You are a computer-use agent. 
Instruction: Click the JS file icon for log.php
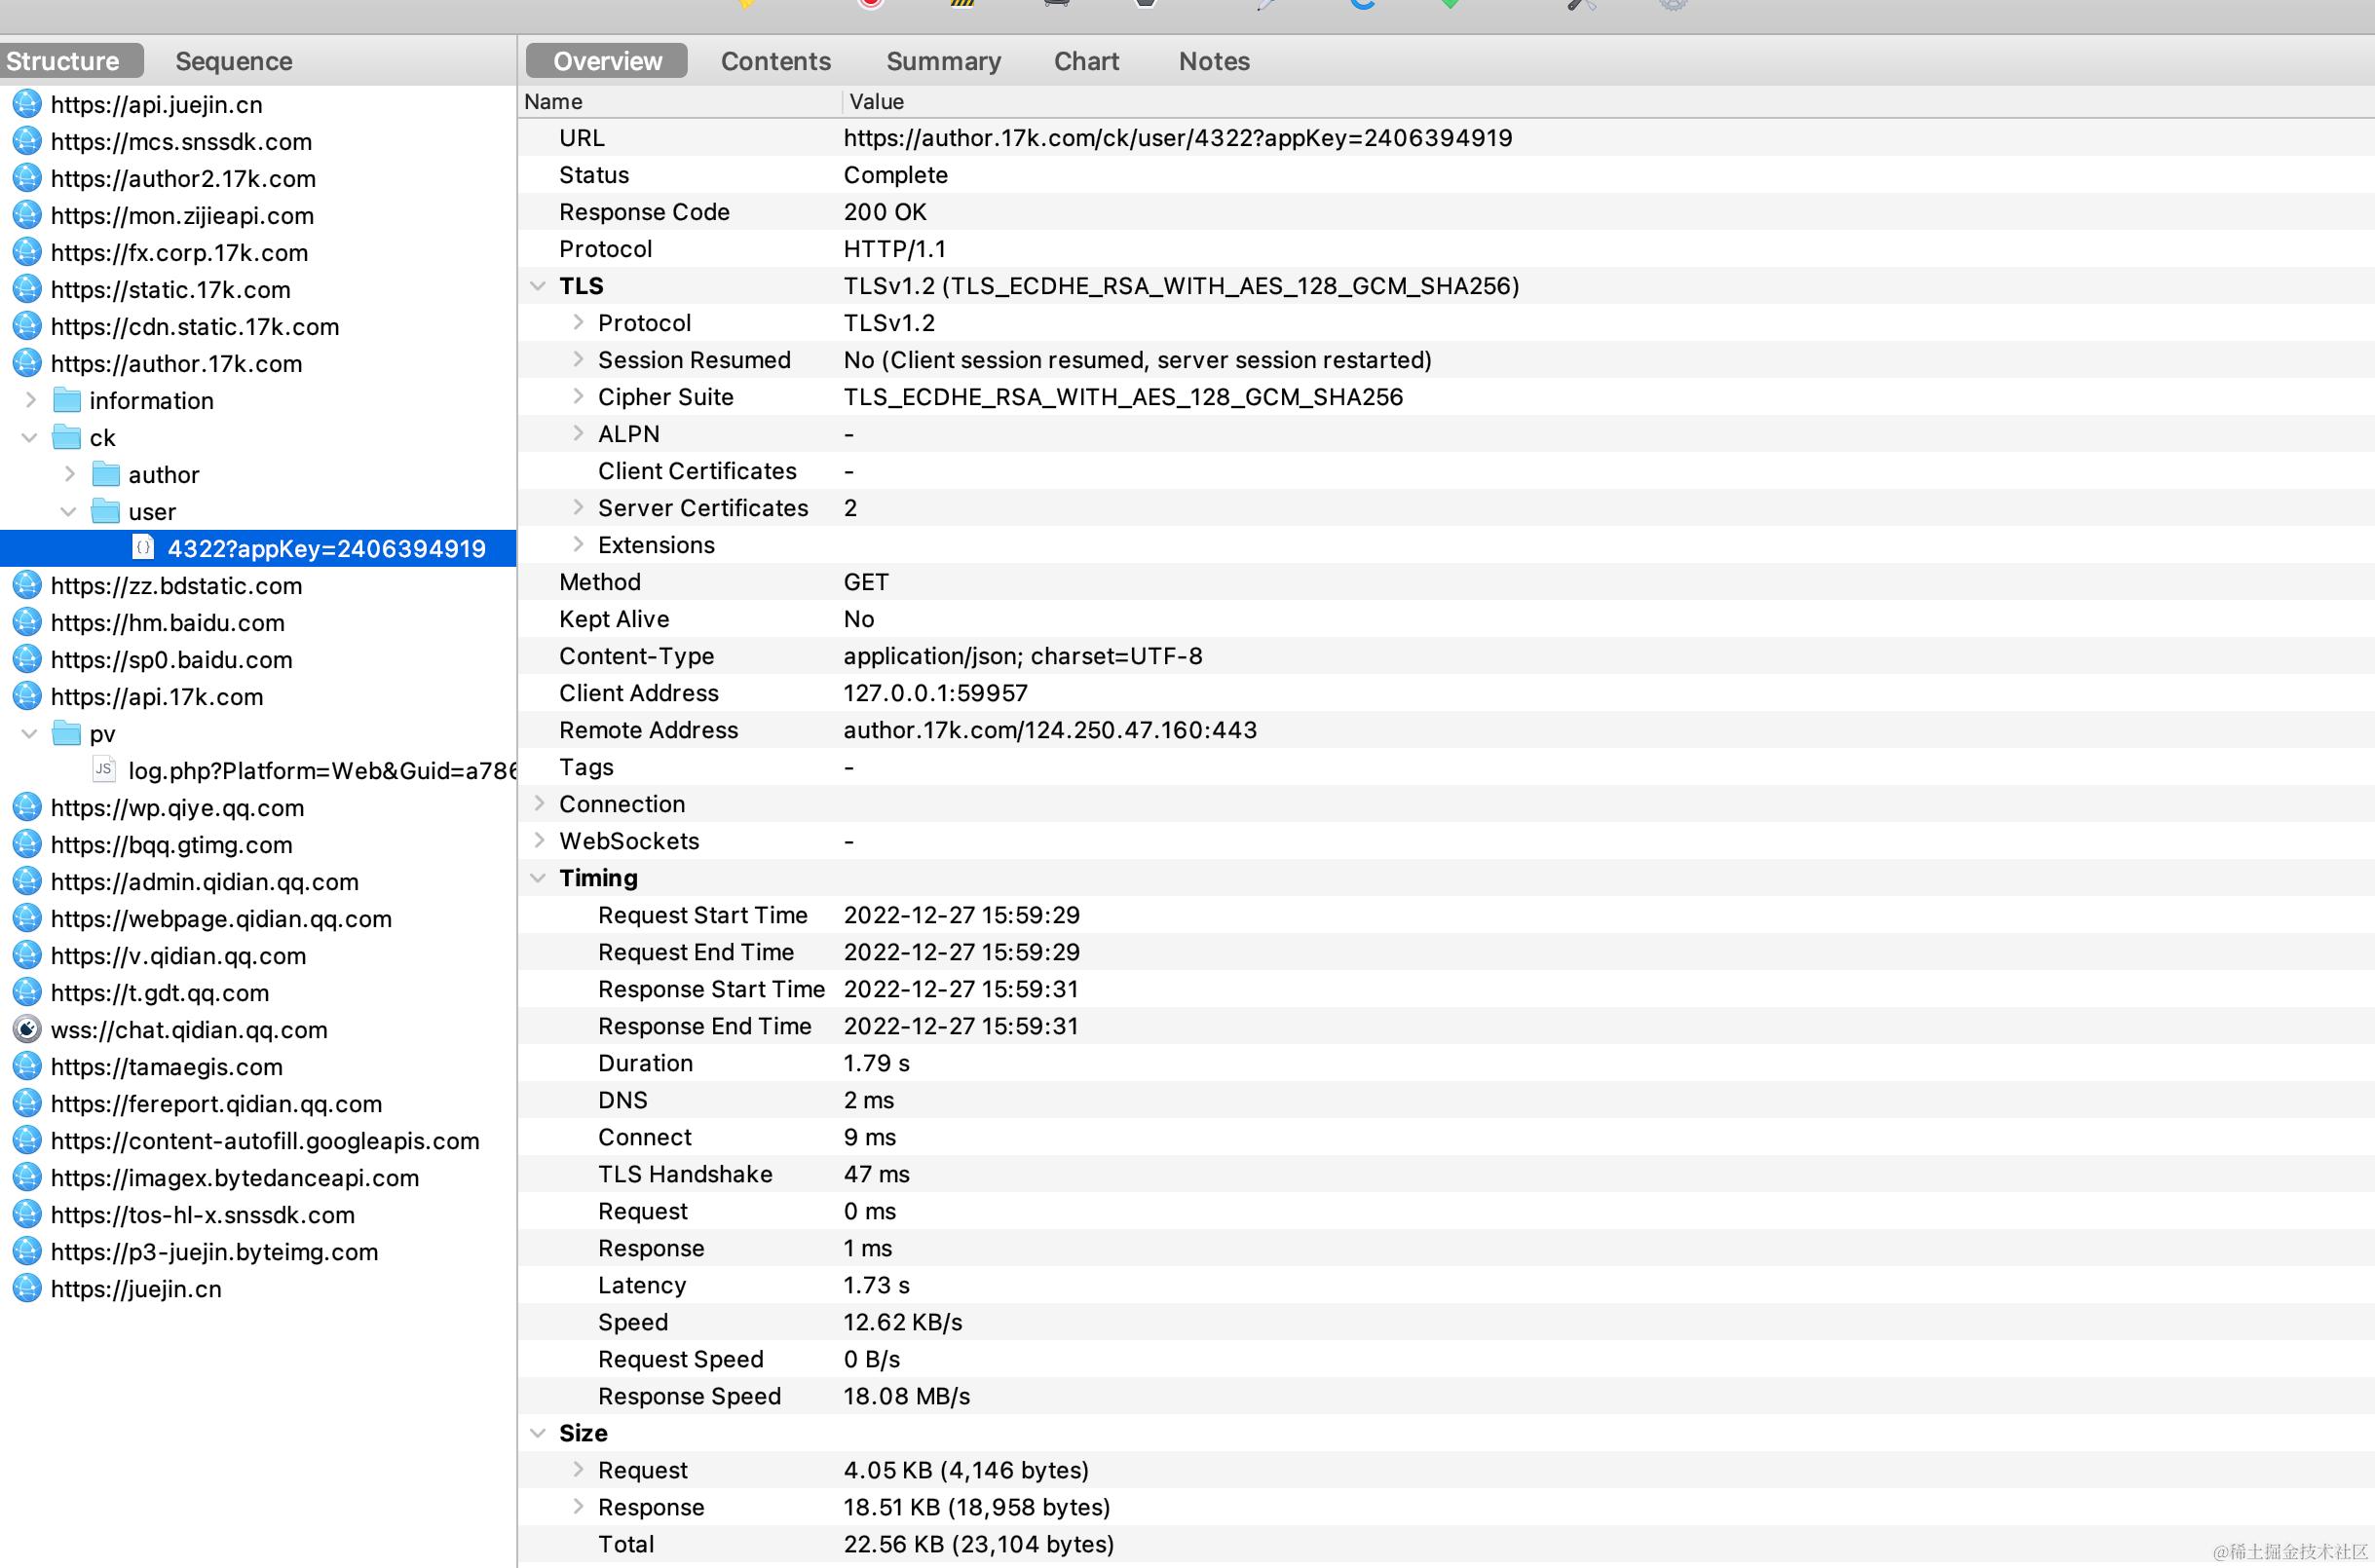click(103, 769)
